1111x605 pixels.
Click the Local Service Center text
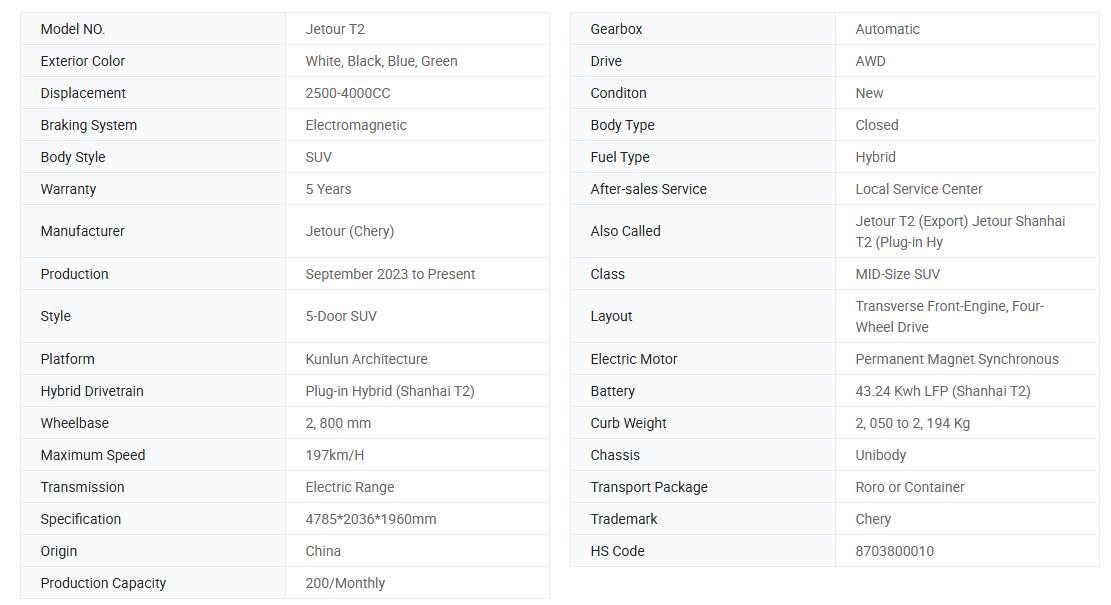tap(918, 189)
